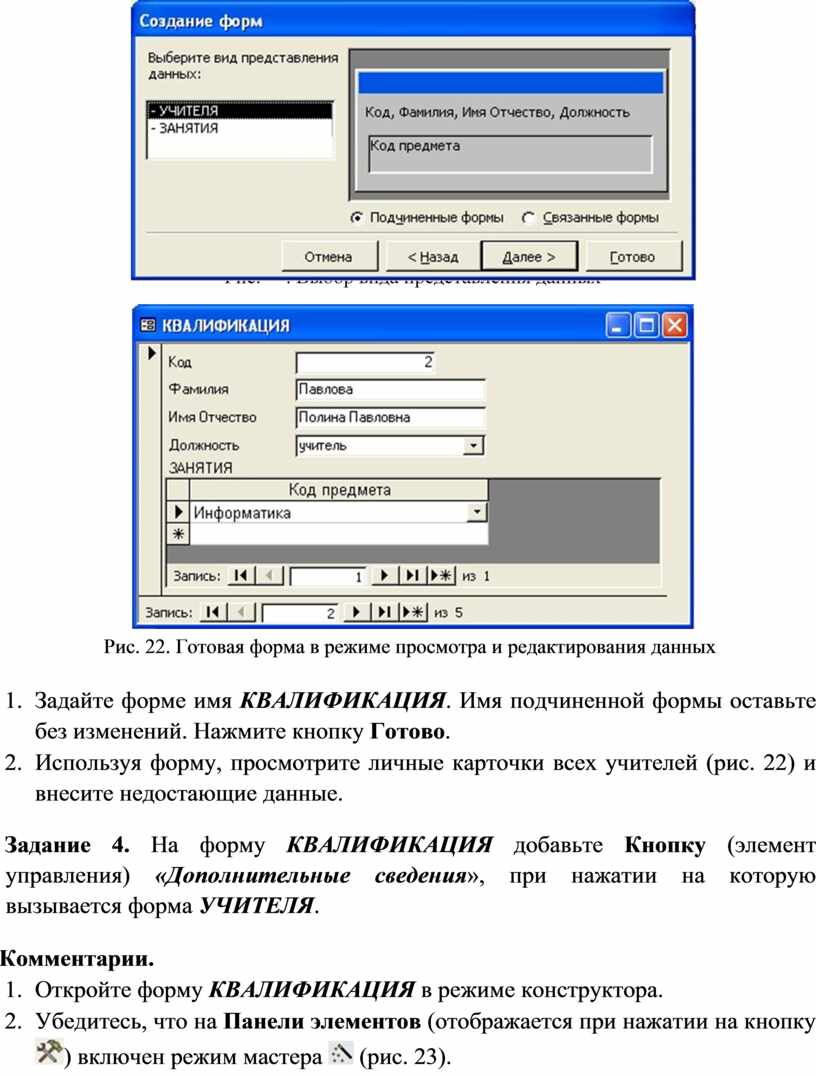
Task: Go back with the Назад button
Action: pyautogui.click(x=432, y=257)
